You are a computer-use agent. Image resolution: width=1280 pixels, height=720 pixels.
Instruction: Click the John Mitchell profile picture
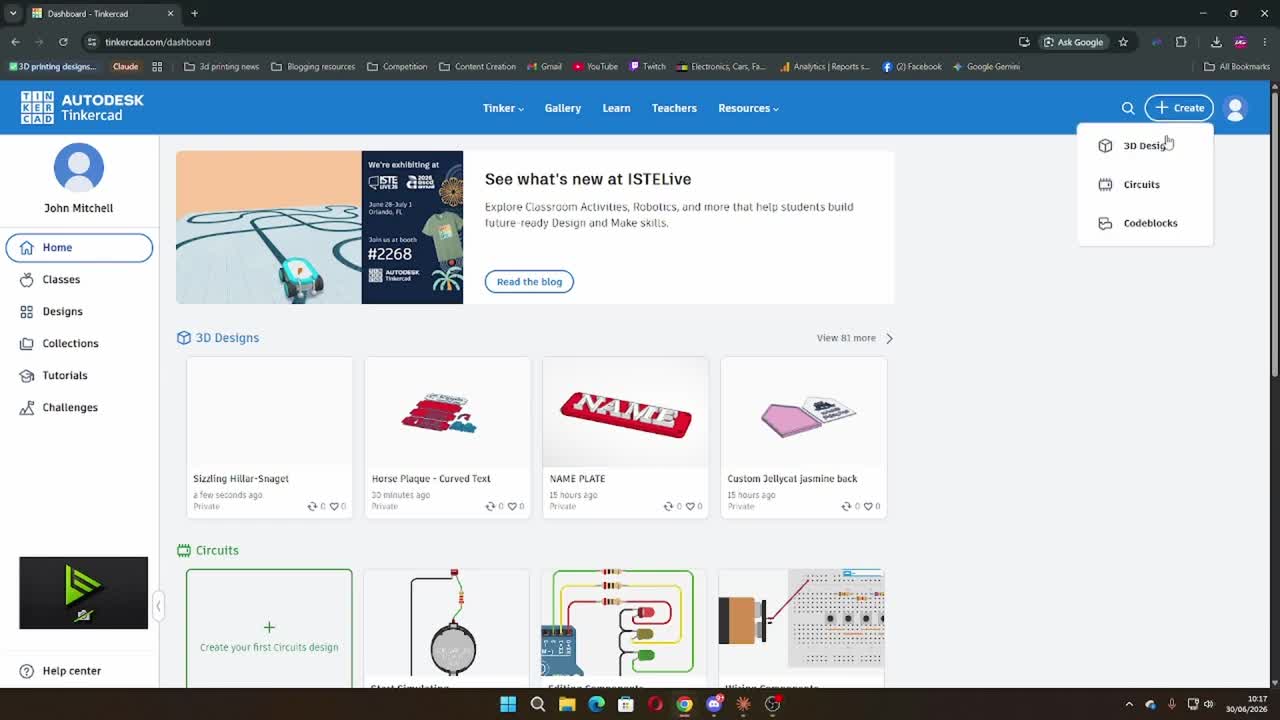(x=79, y=167)
